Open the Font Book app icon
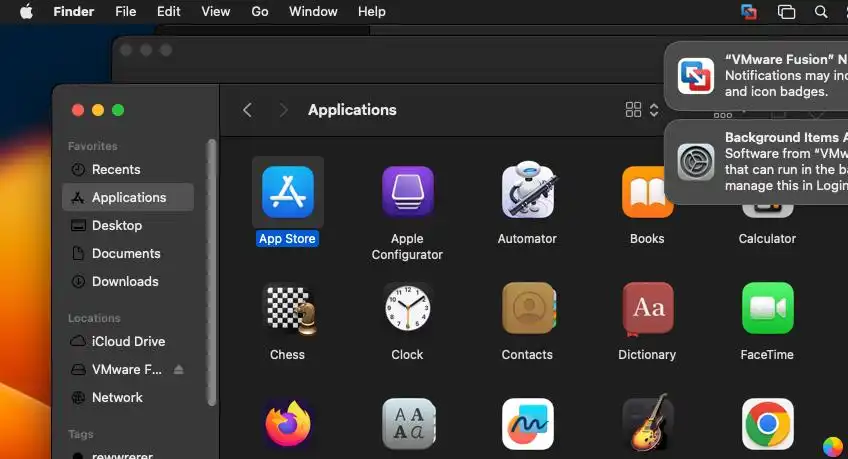 (x=409, y=424)
